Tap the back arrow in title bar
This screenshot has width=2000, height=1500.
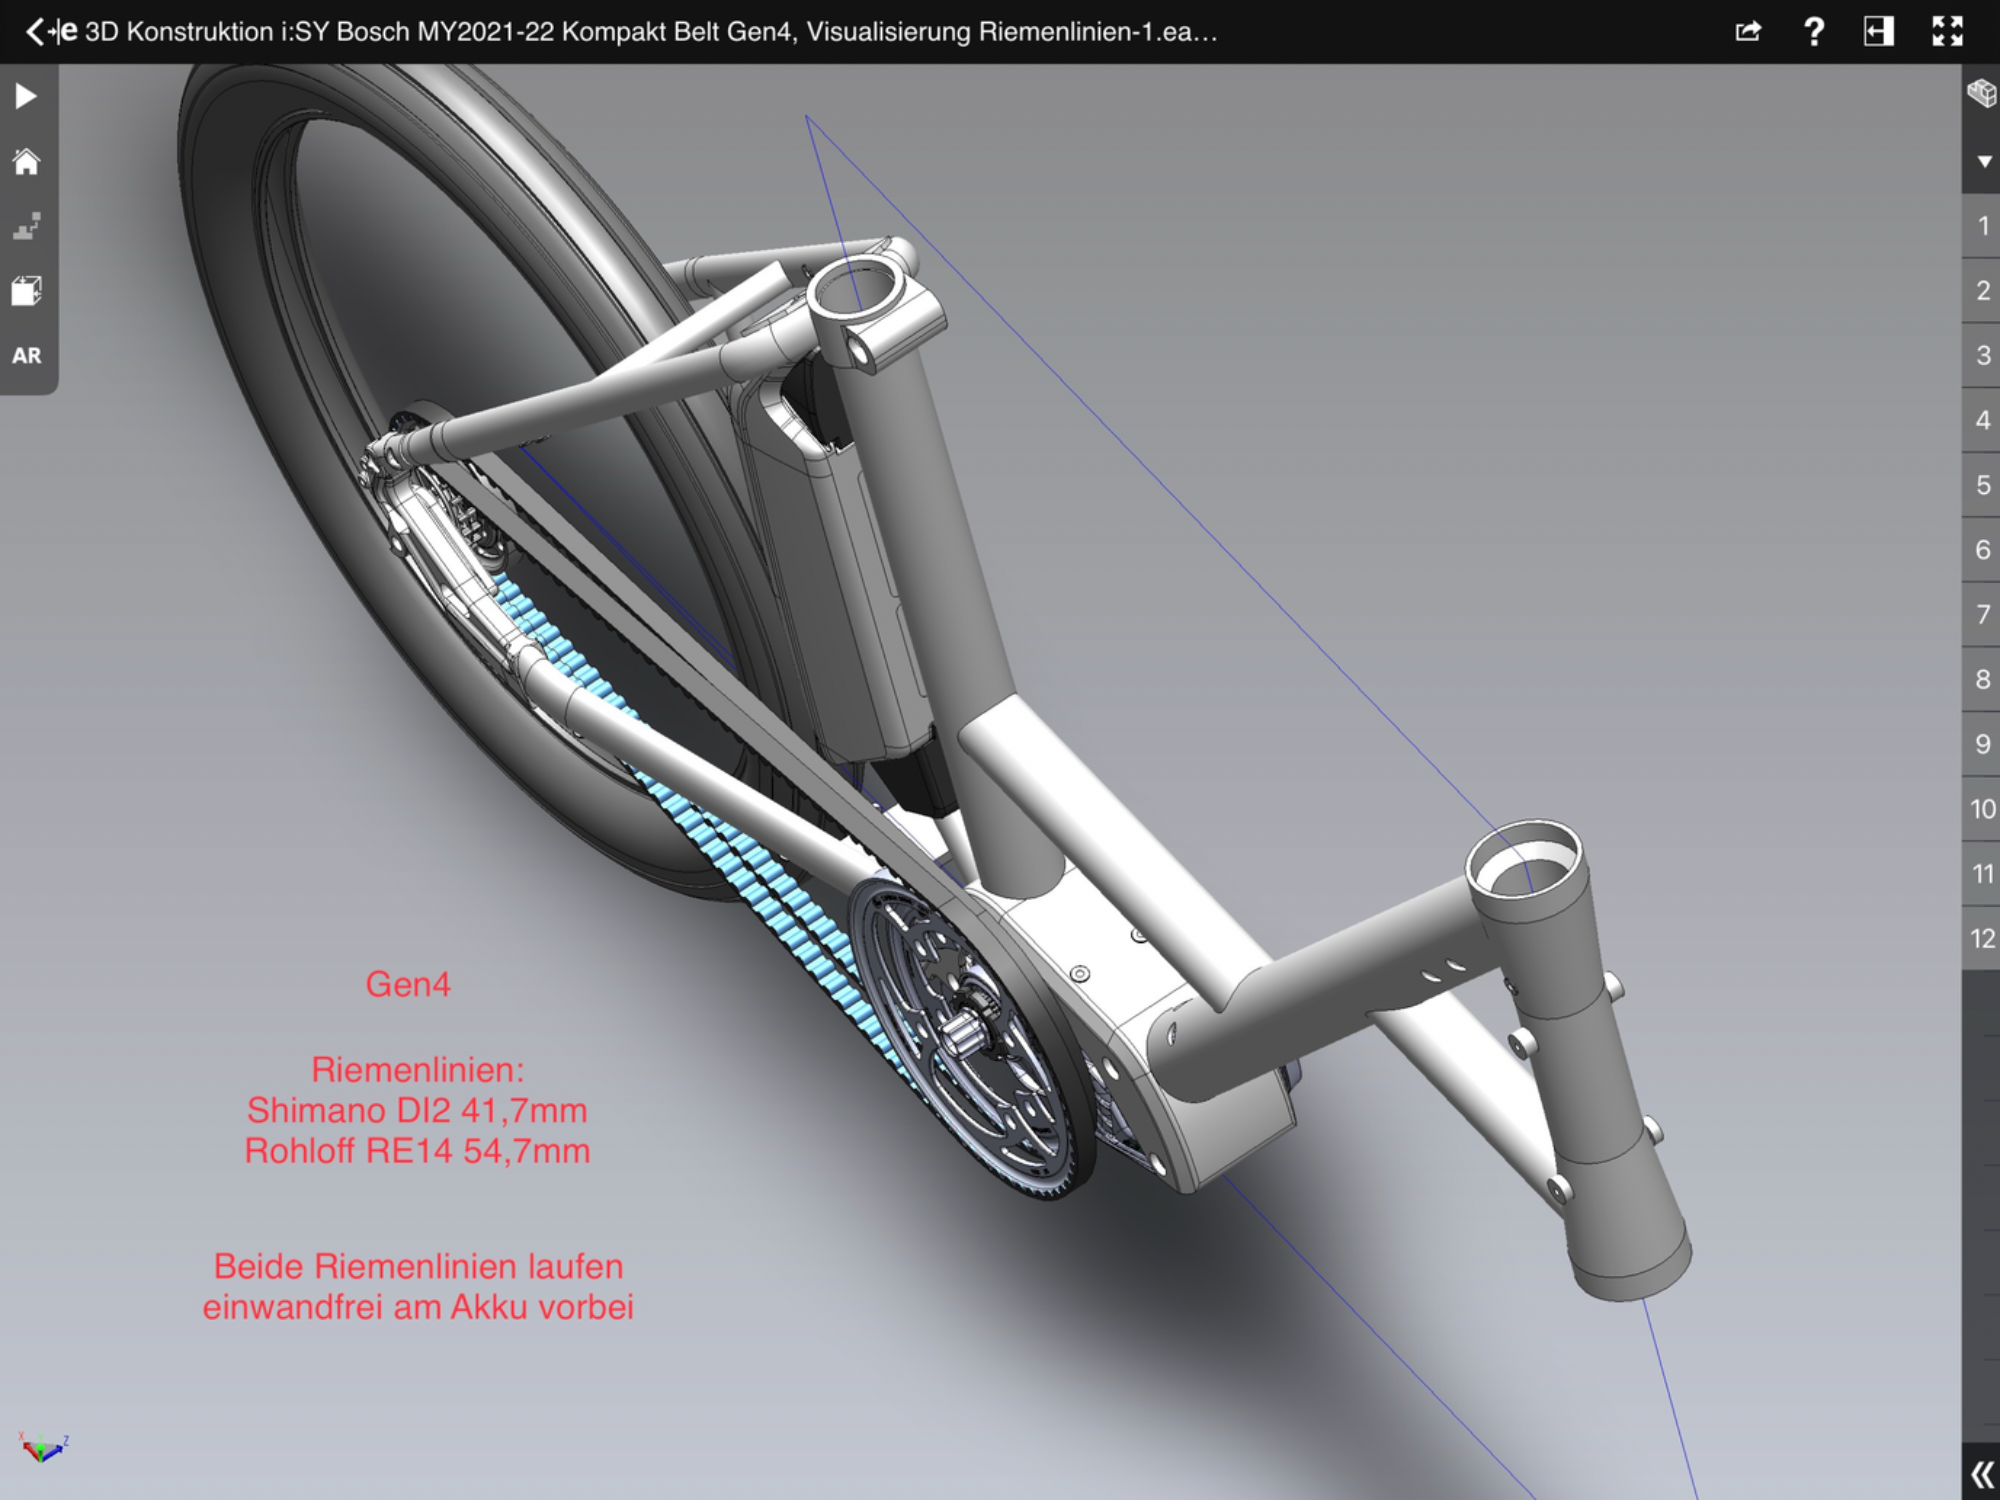(x=35, y=32)
